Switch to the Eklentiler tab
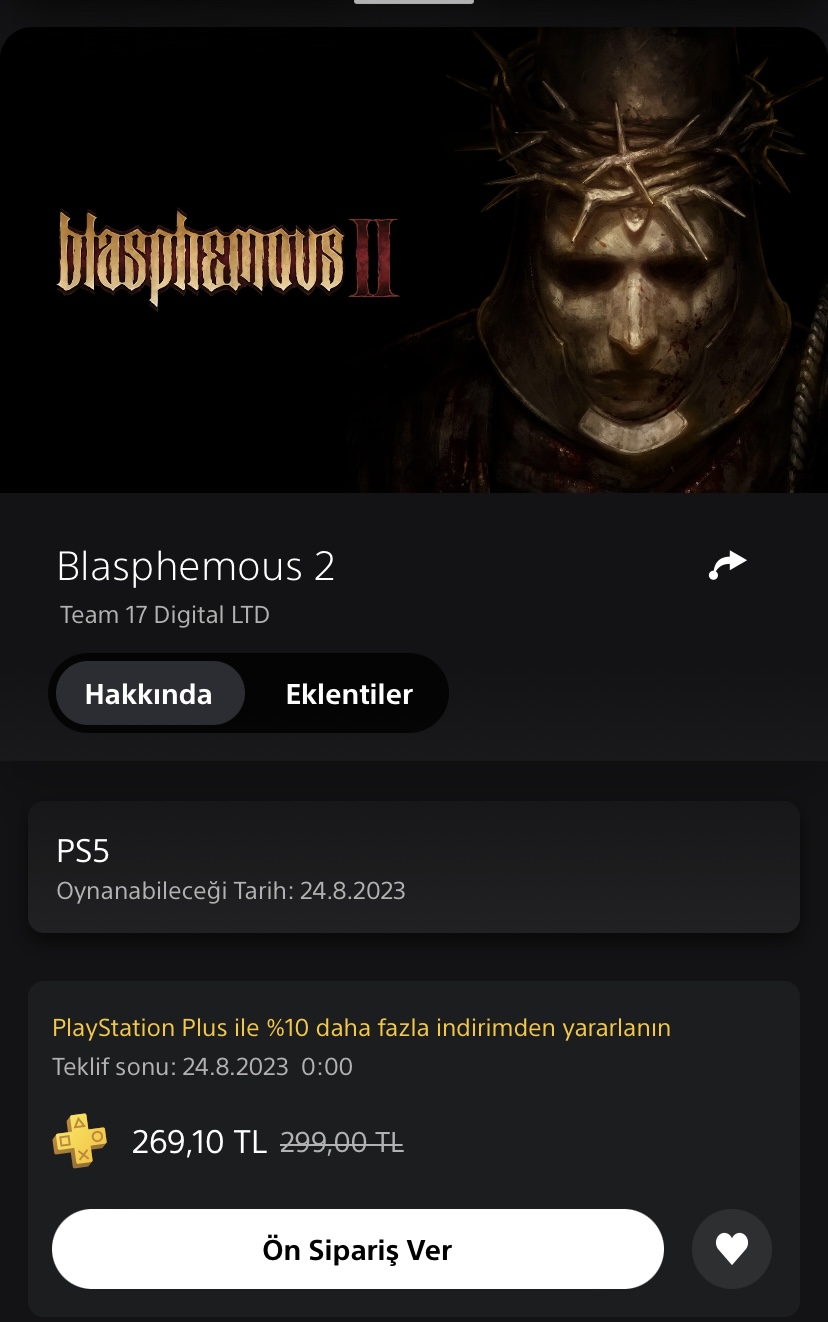Image resolution: width=828 pixels, height=1322 pixels. [x=349, y=694]
